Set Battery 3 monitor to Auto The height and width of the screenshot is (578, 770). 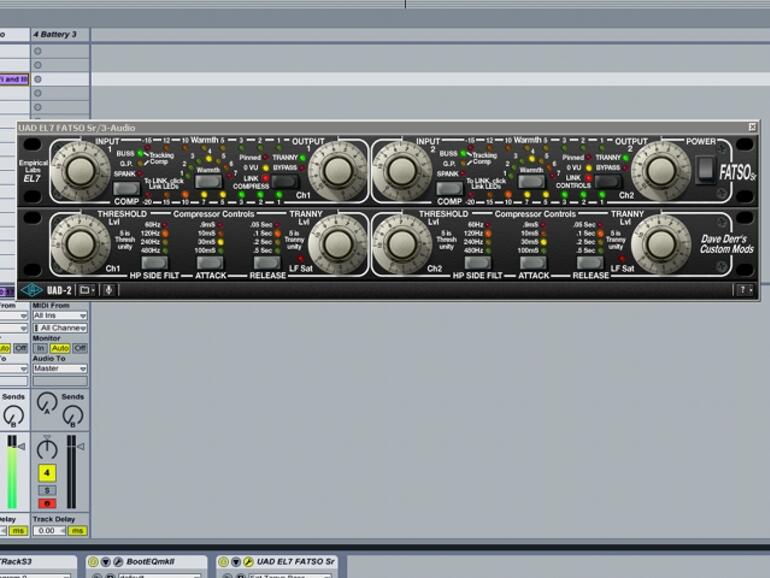pyautogui.click(x=60, y=348)
